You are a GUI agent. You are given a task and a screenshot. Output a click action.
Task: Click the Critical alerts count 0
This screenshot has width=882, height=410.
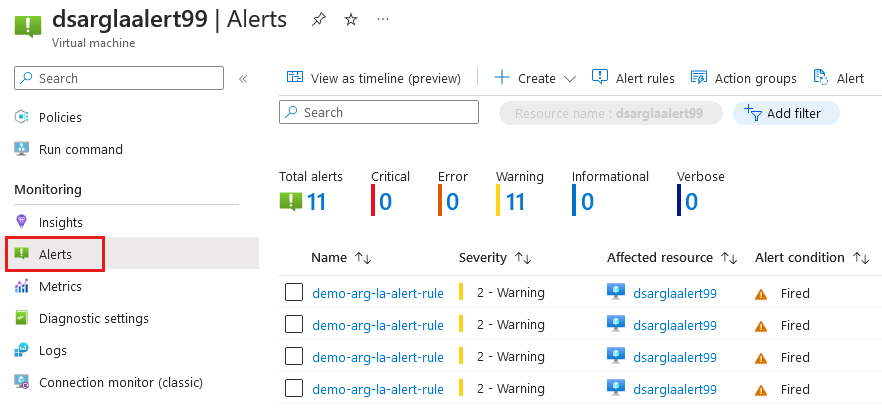pos(385,202)
